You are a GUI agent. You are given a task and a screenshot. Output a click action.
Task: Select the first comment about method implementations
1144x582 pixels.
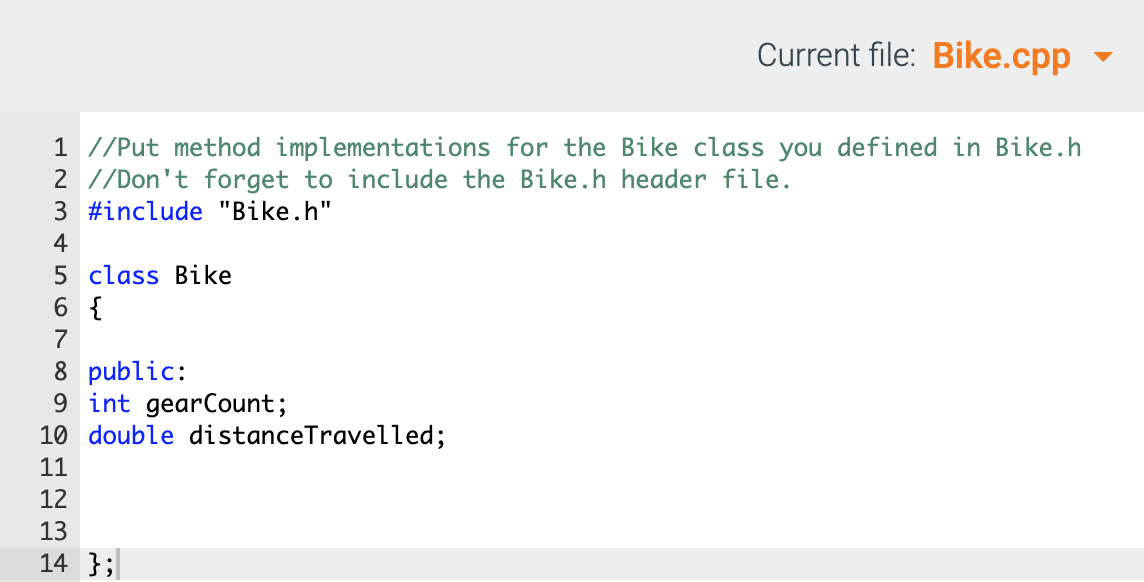coord(585,147)
